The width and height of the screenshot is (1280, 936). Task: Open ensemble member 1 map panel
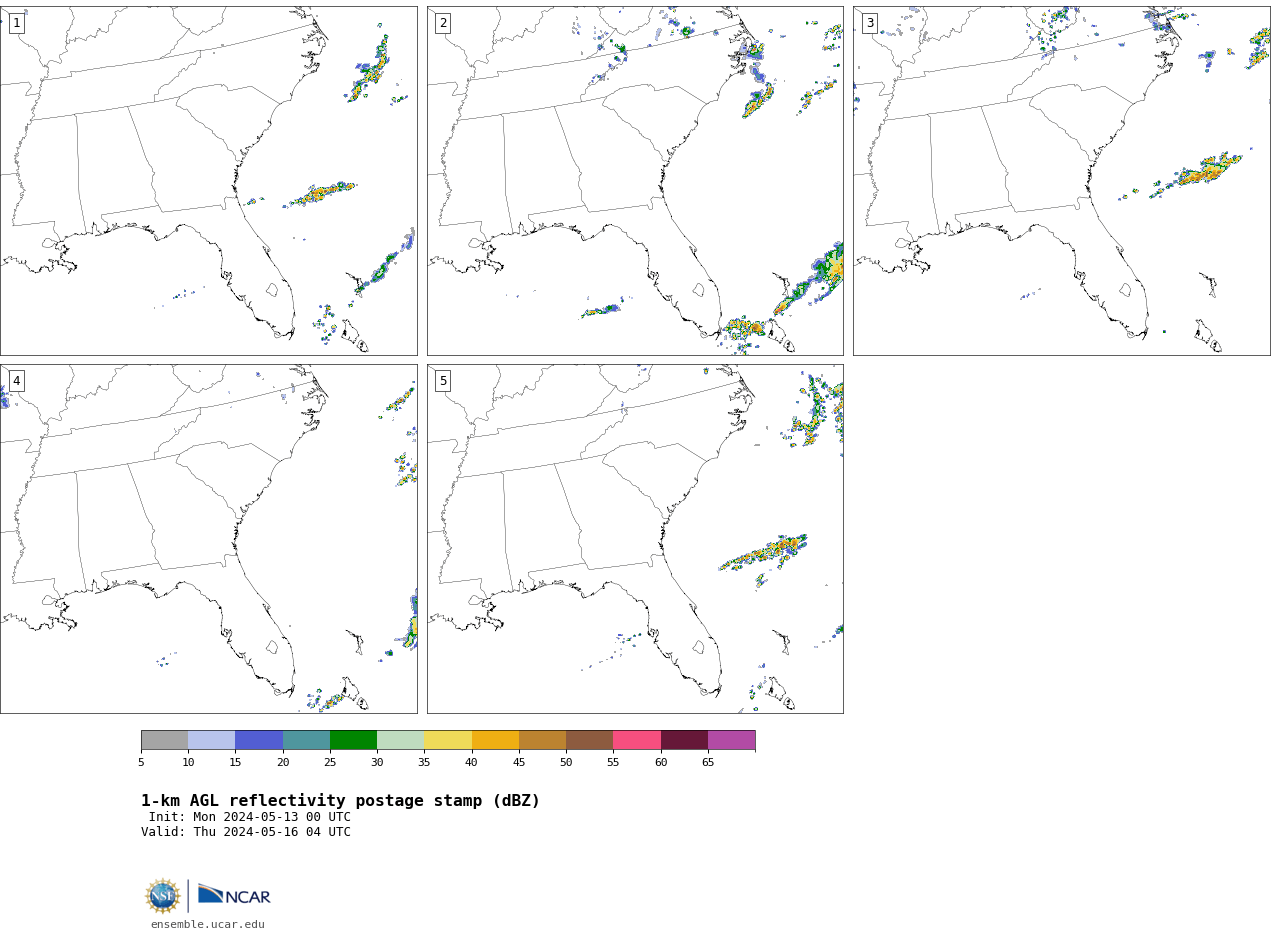click(x=208, y=181)
